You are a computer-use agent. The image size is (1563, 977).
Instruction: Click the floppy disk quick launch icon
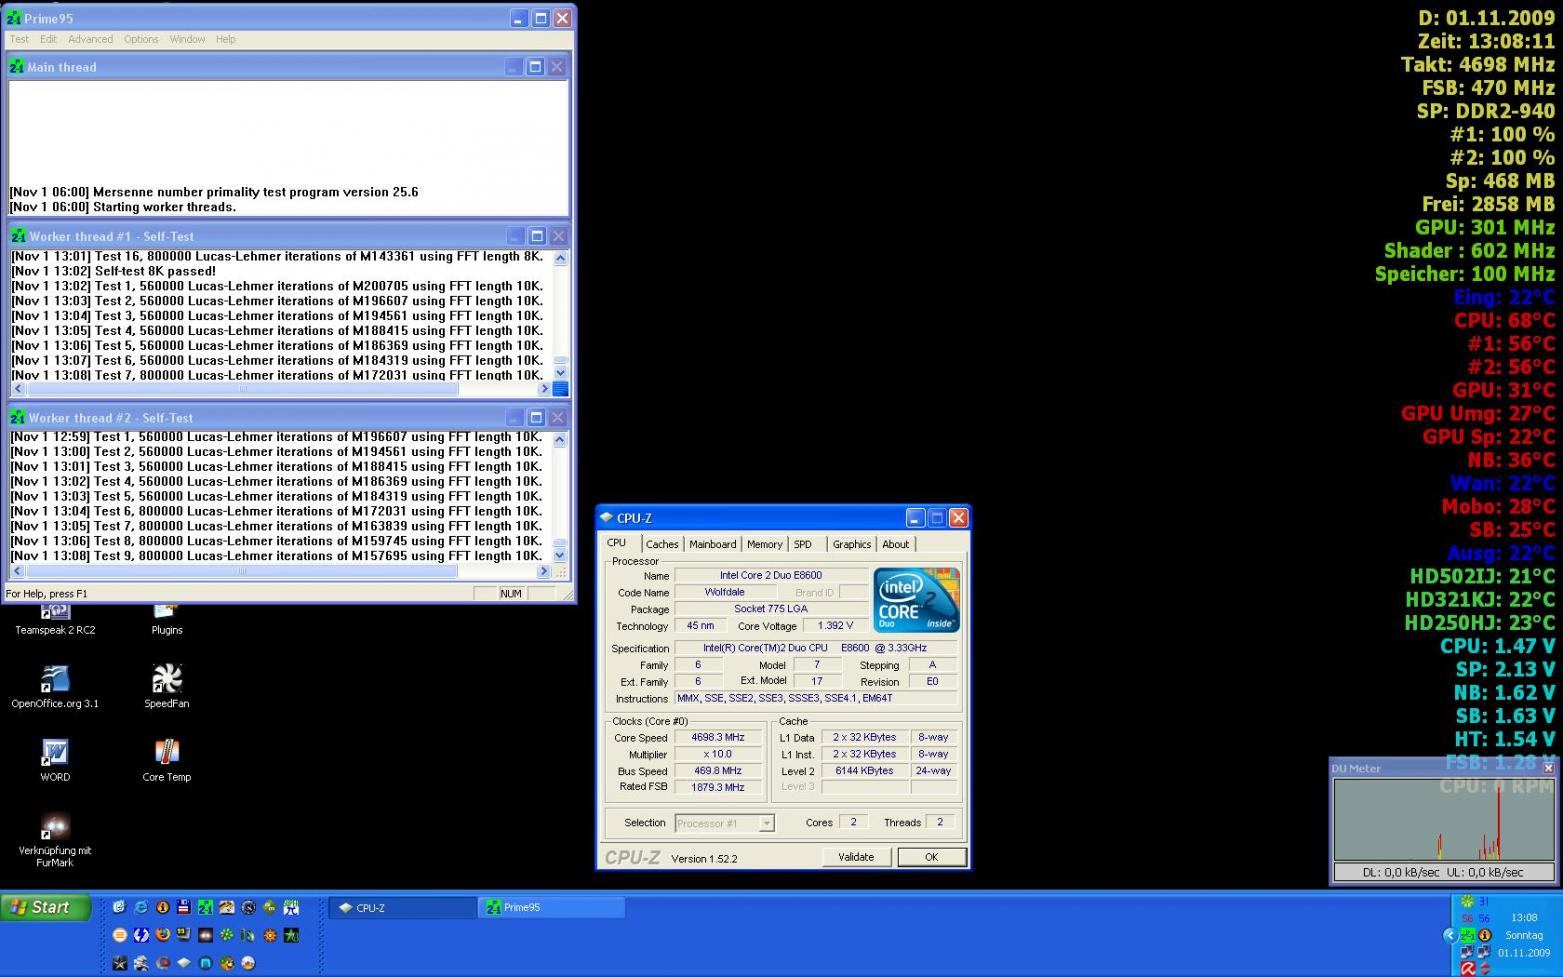pyautogui.click(x=184, y=907)
